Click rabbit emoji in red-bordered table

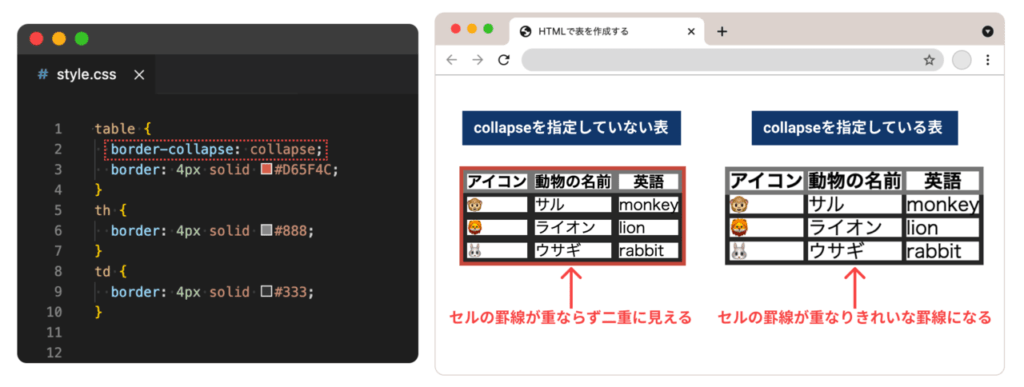tap(475, 251)
